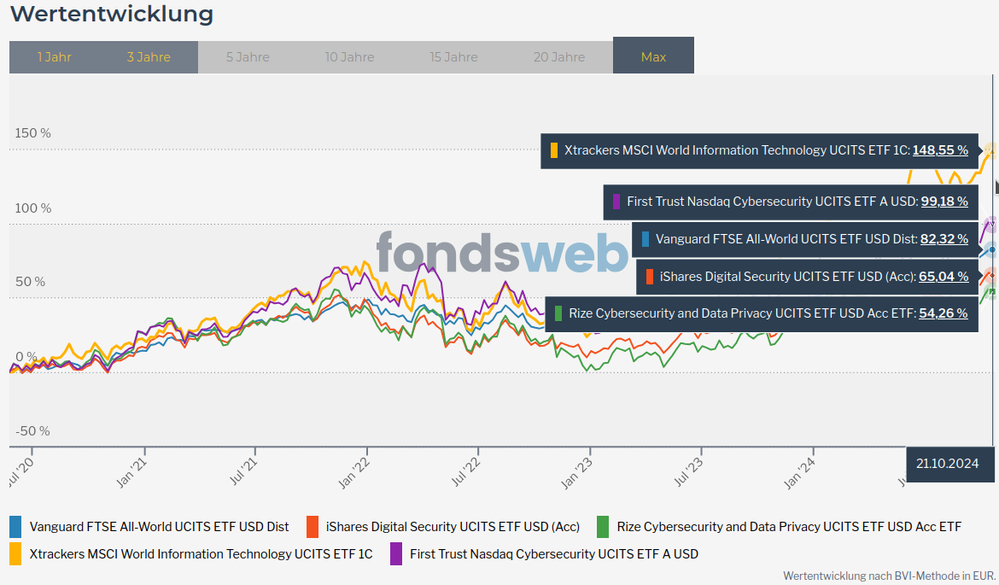Click First Trust tooltip value 99,18 %
The height and width of the screenshot is (585, 999).
(944, 201)
